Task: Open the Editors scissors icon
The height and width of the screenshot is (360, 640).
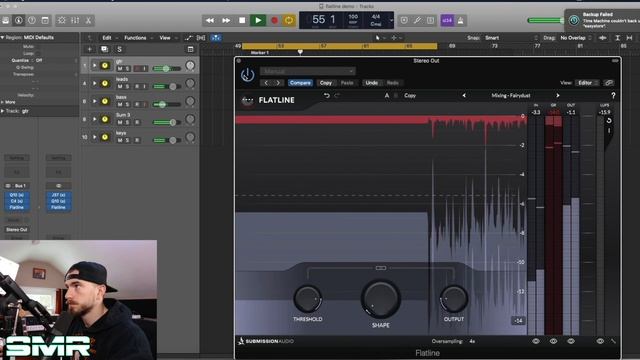Action: [x=88, y=20]
